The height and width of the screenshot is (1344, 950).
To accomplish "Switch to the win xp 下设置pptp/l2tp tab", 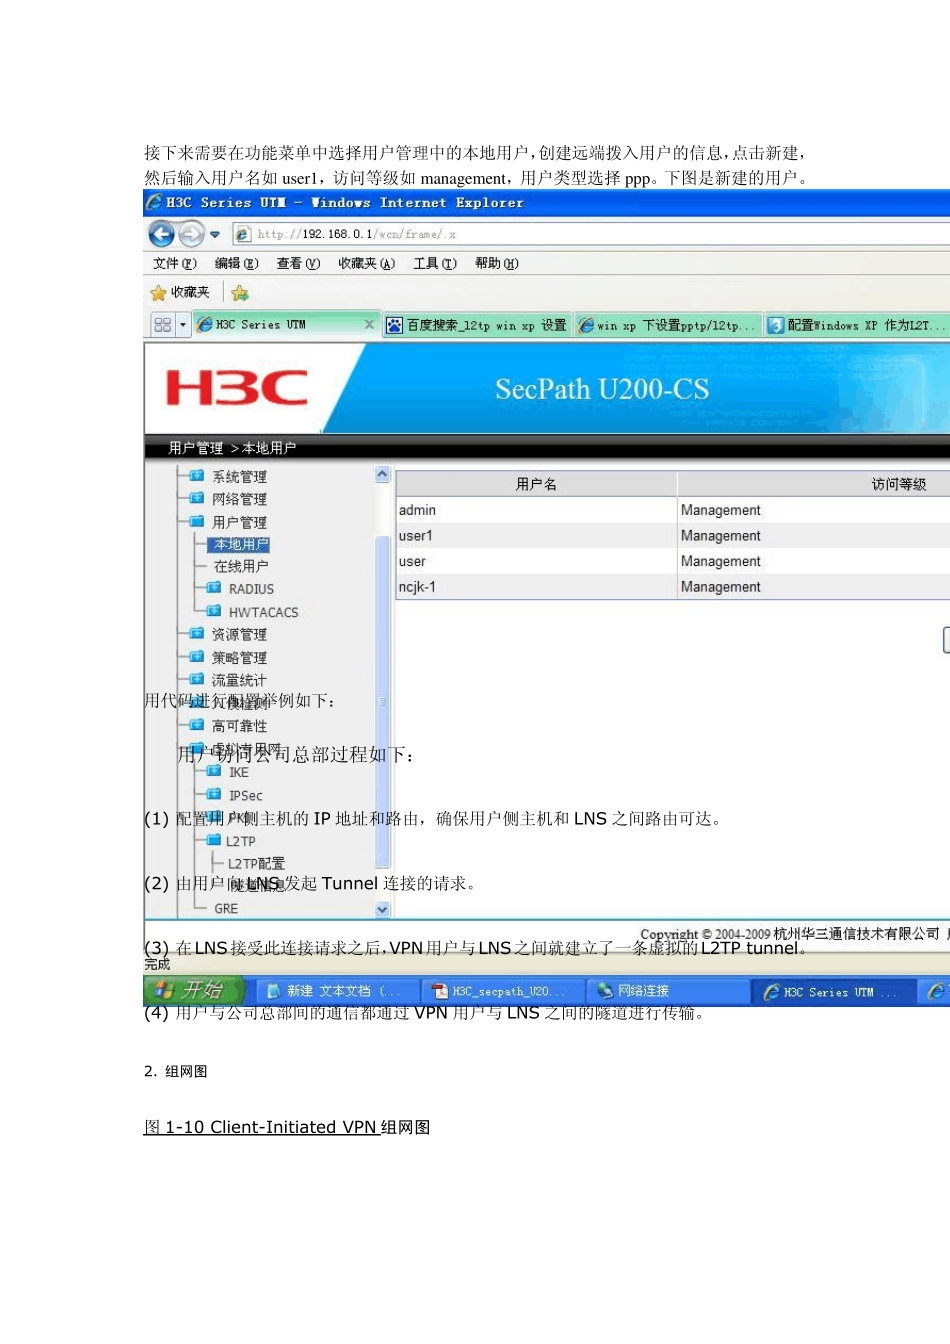I will (668, 325).
